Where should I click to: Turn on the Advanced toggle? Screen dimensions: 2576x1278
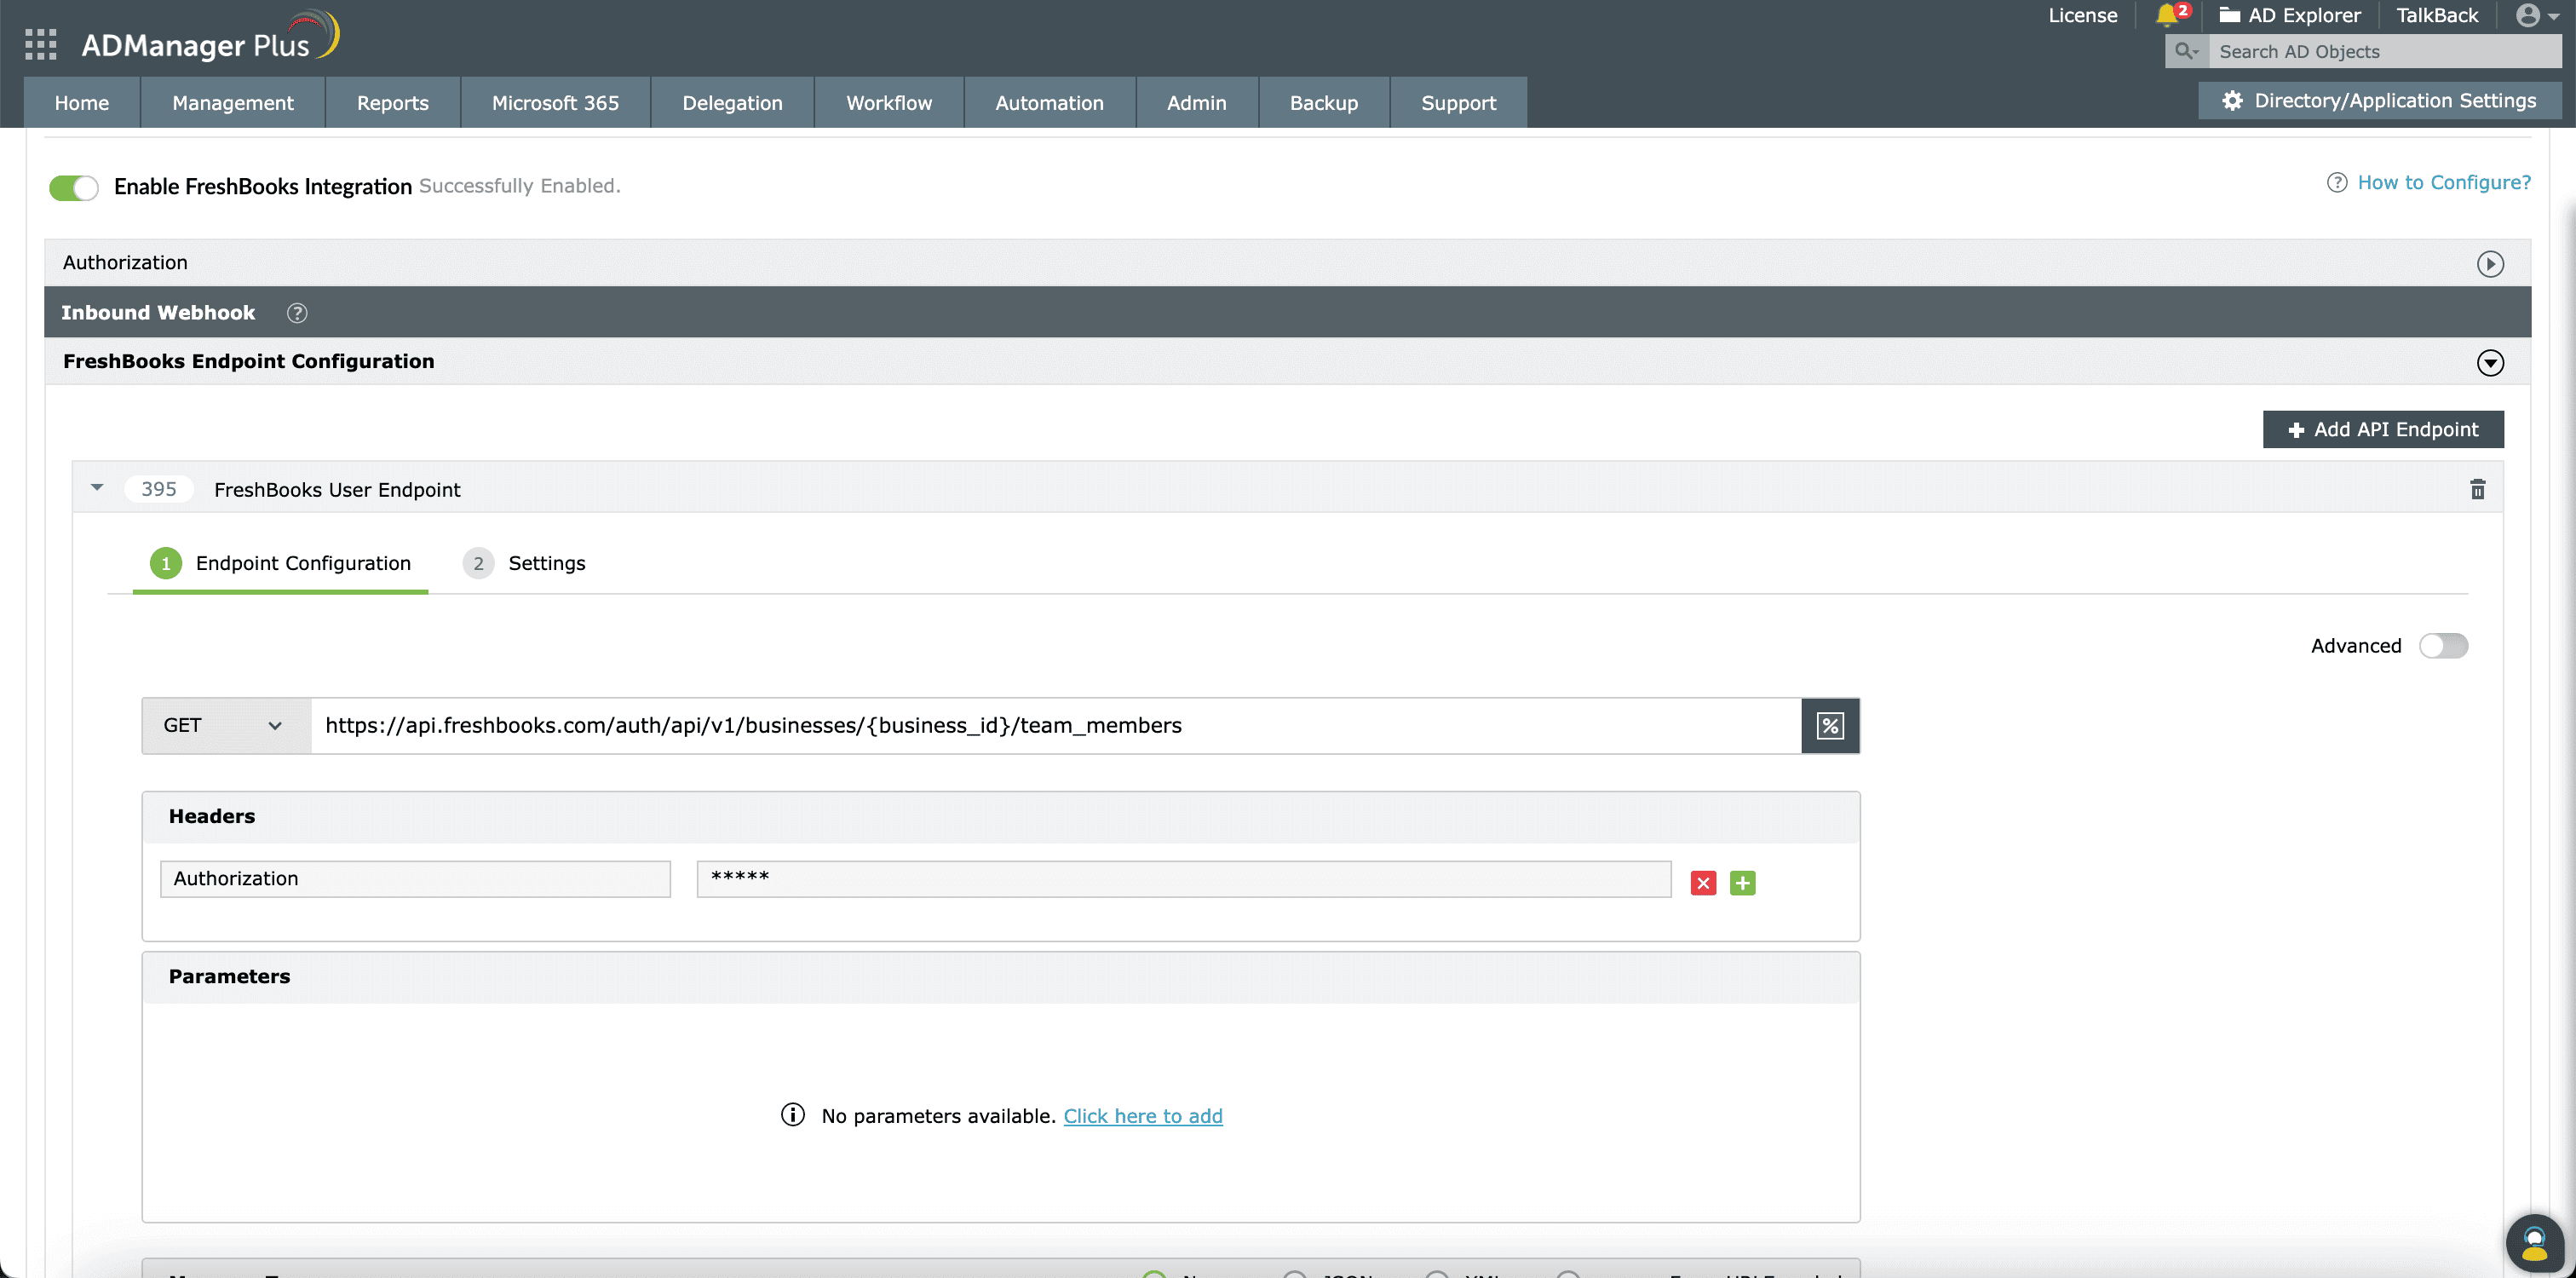click(2442, 646)
